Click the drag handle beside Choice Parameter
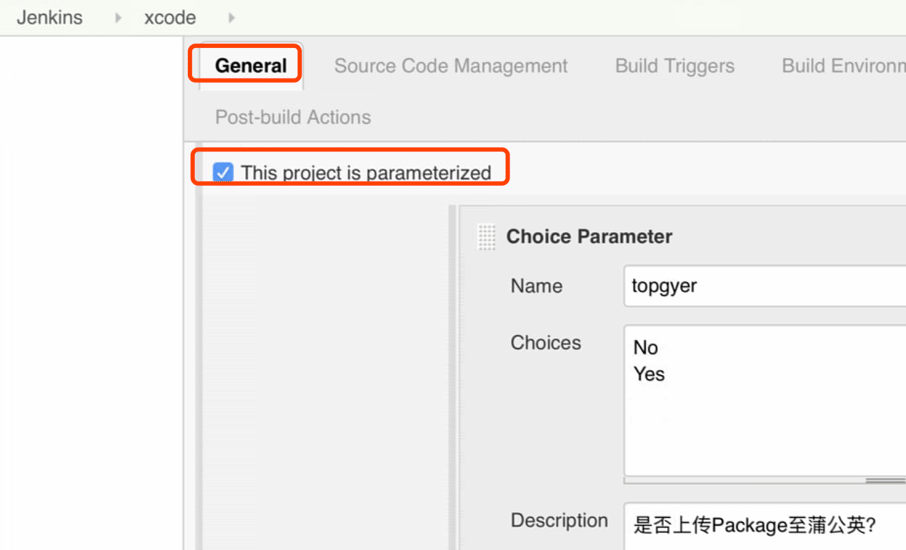Viewport: 906px width, 550px height. pyautogui.click(x=486, y=237)
